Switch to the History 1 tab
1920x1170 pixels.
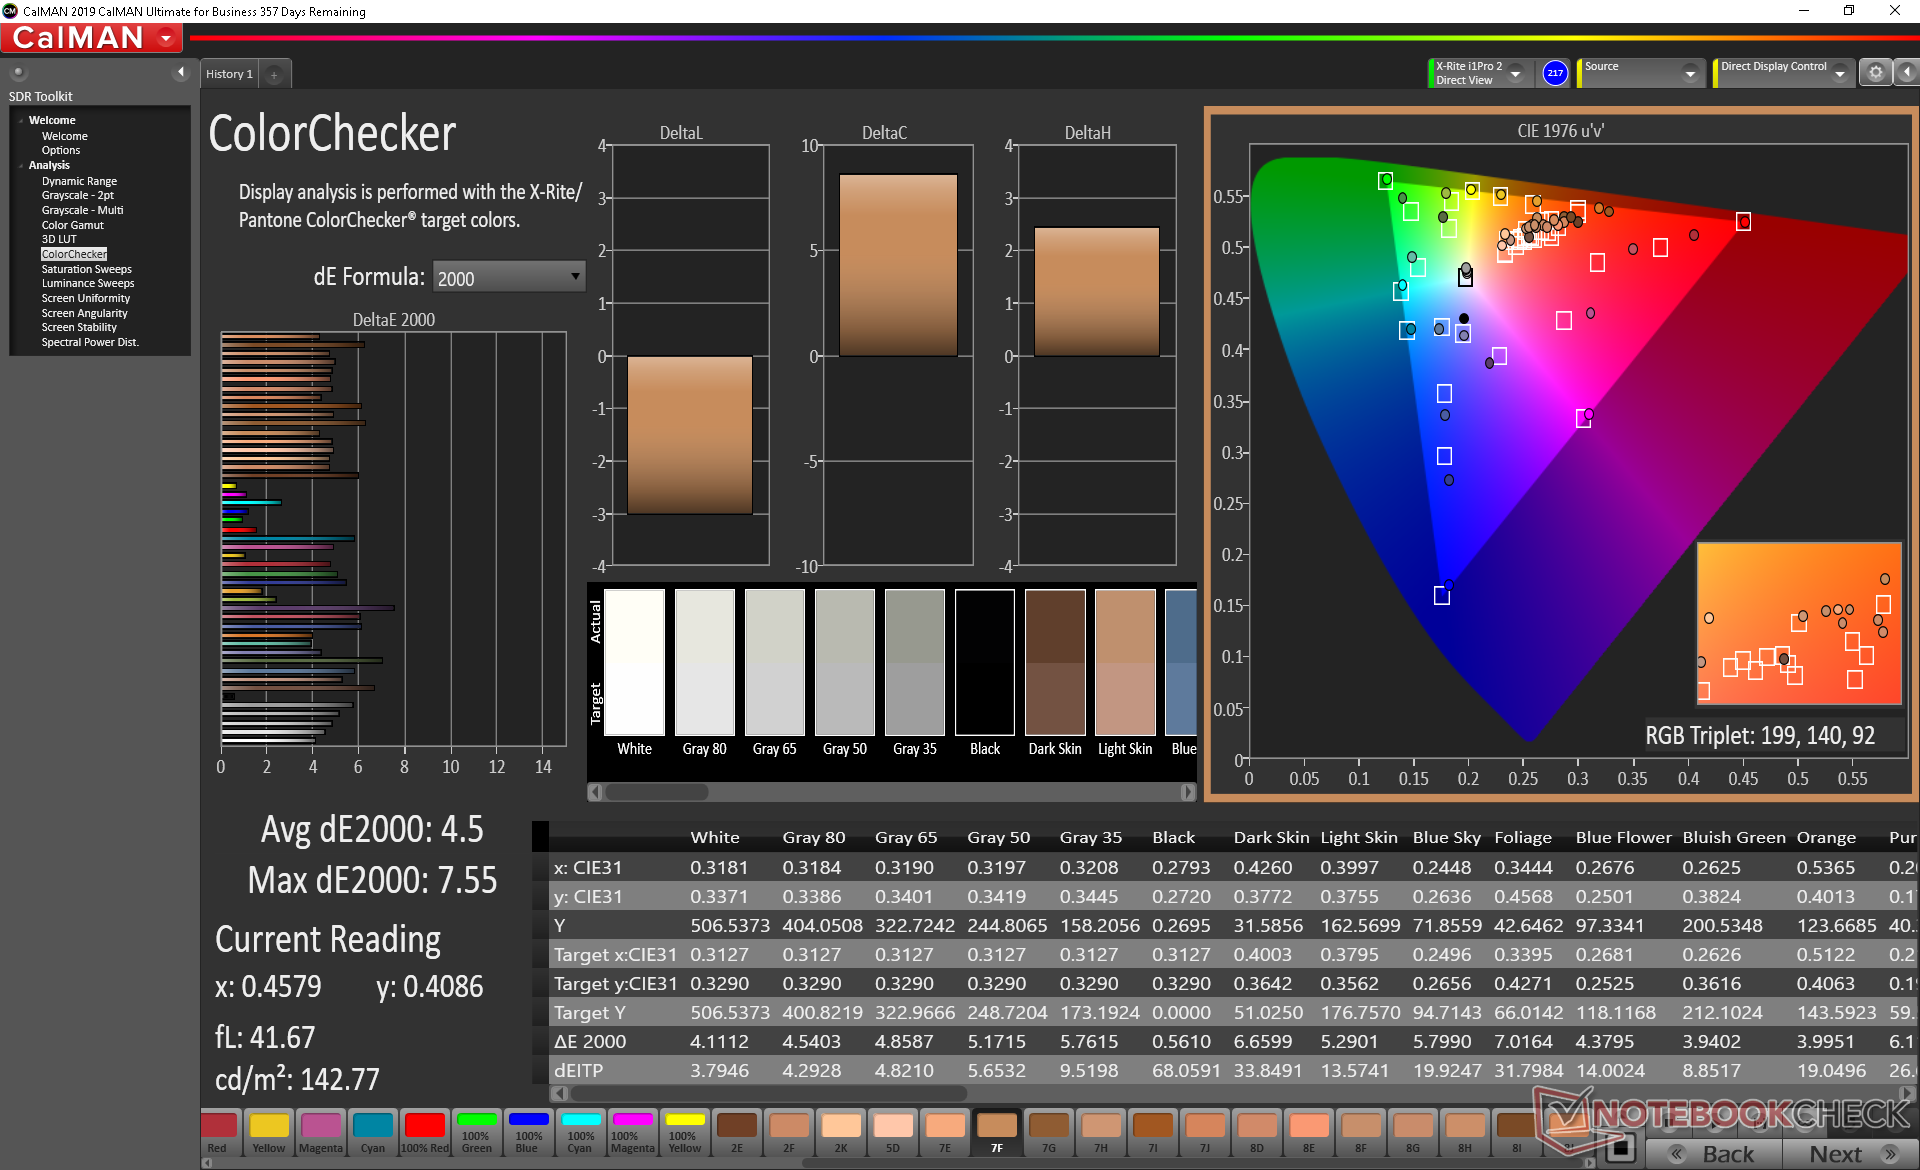click(229, 74)
